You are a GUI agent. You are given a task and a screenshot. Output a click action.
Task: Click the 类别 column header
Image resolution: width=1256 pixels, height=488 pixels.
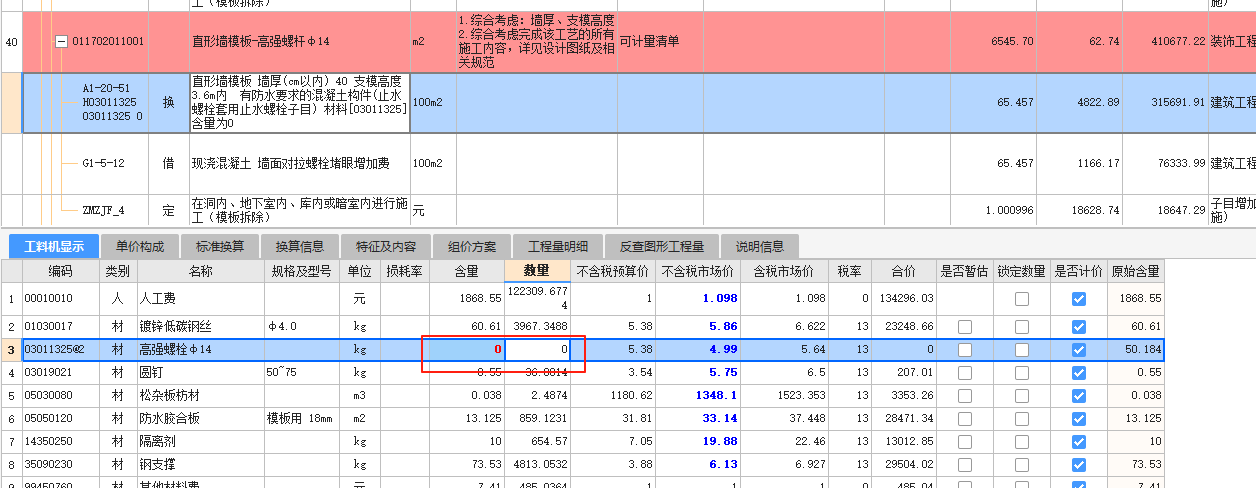click(x=117, y=271)
